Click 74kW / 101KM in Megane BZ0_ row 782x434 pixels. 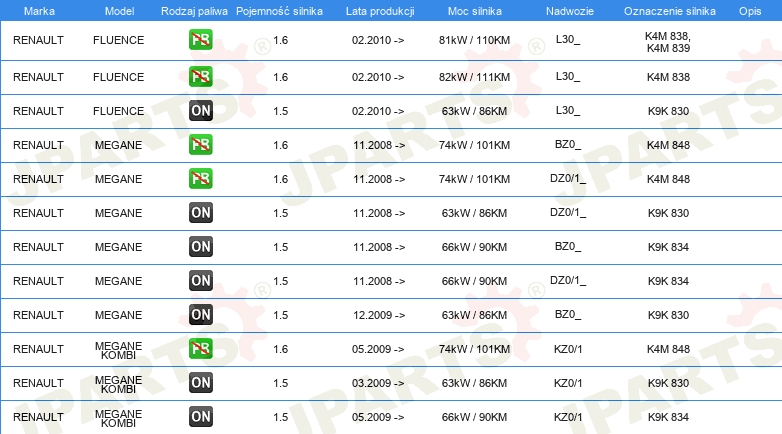(474, 145)
